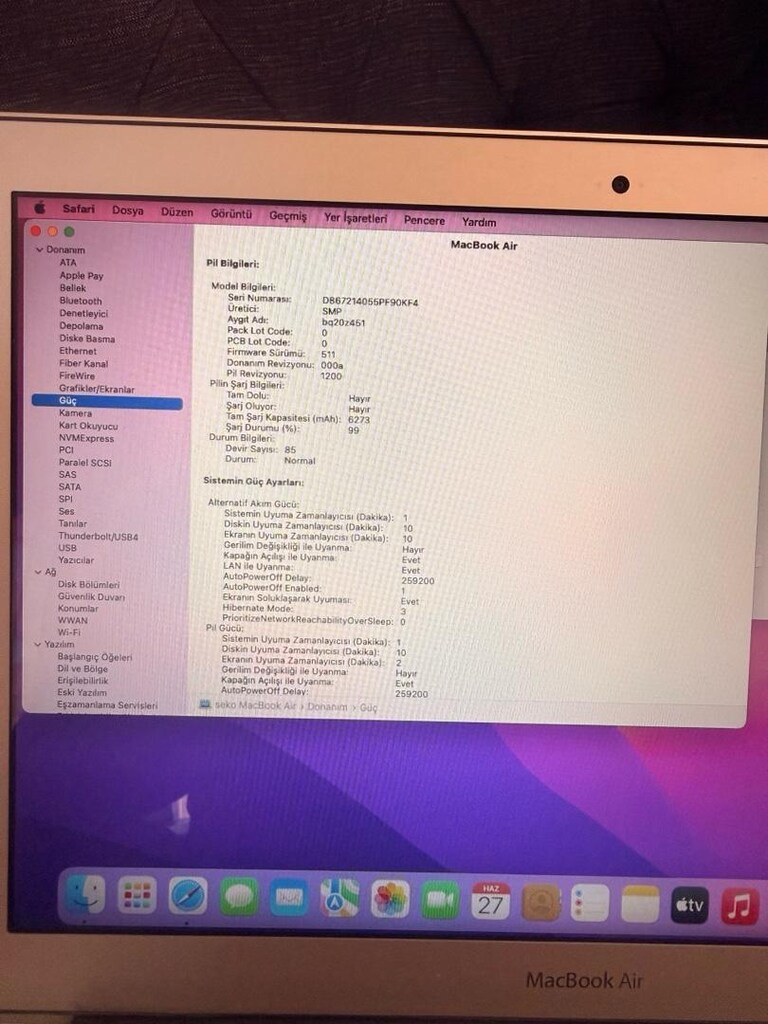The width and height of the screenshot is (768, 1024).
Task: Select PCI in the sidebar
Action: pos(66,450)
